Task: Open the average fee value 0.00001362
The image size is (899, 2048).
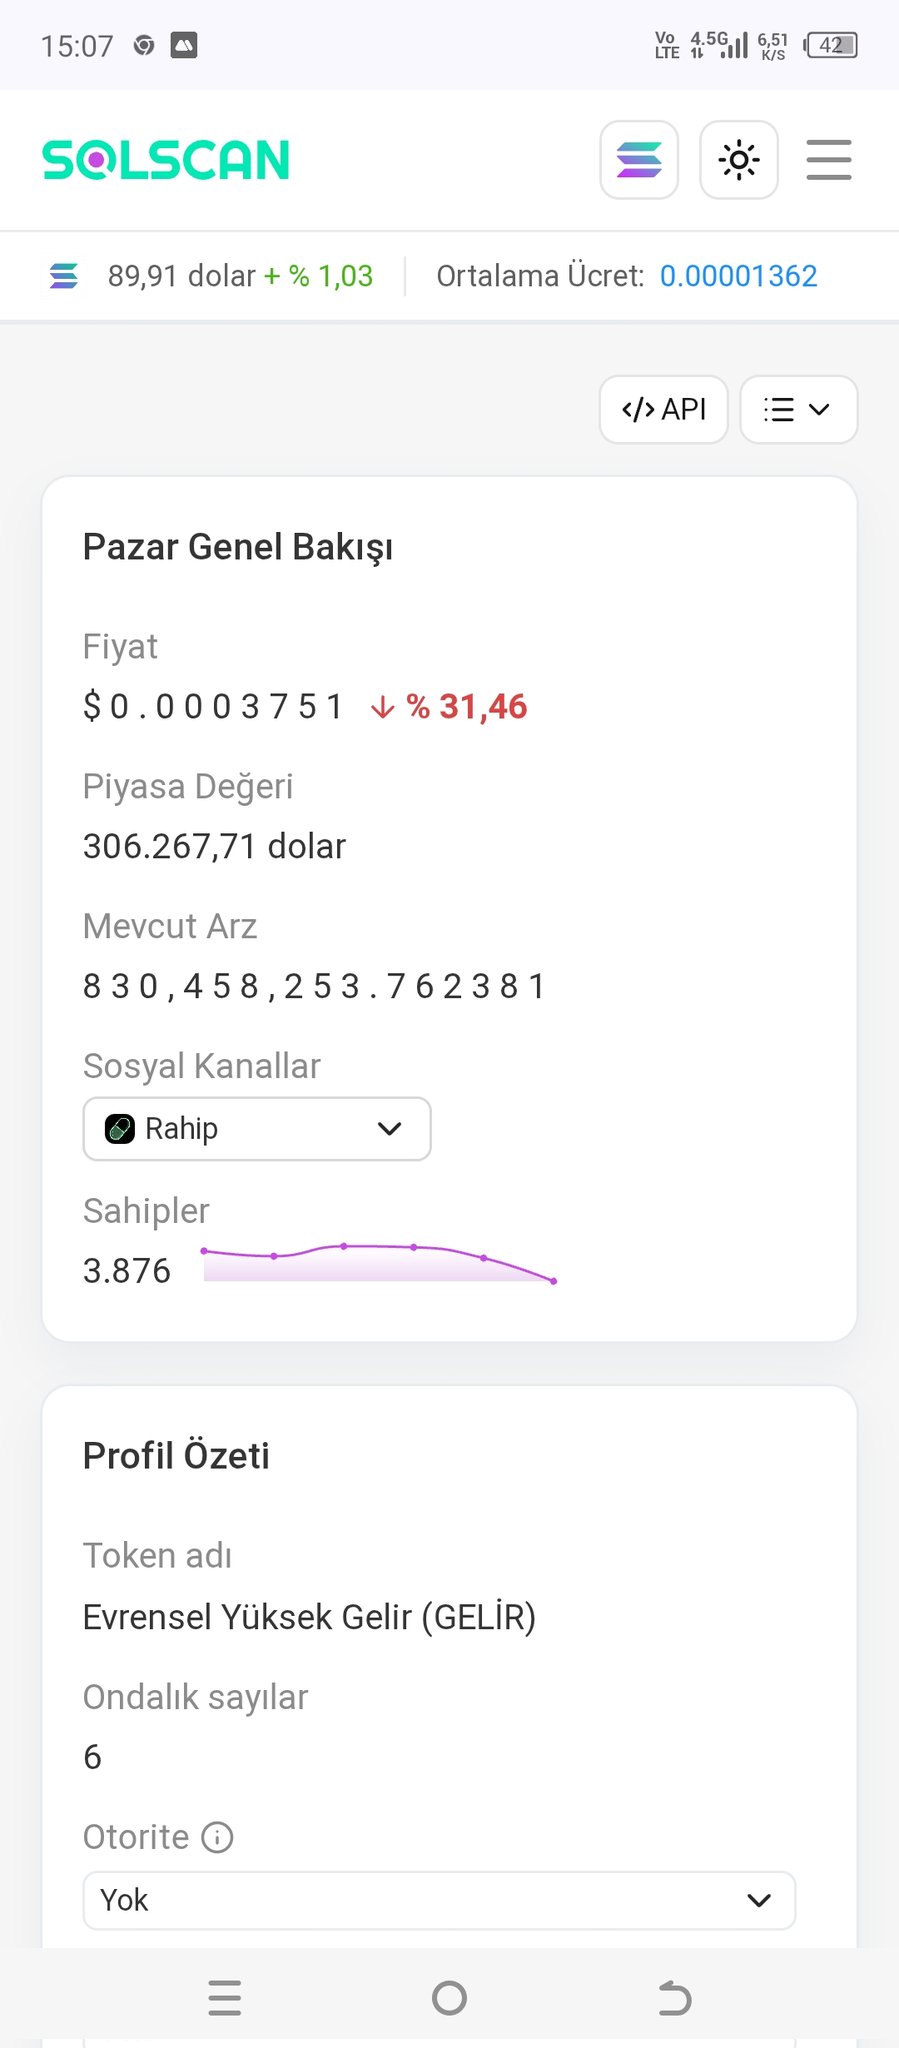Action: 738,276
